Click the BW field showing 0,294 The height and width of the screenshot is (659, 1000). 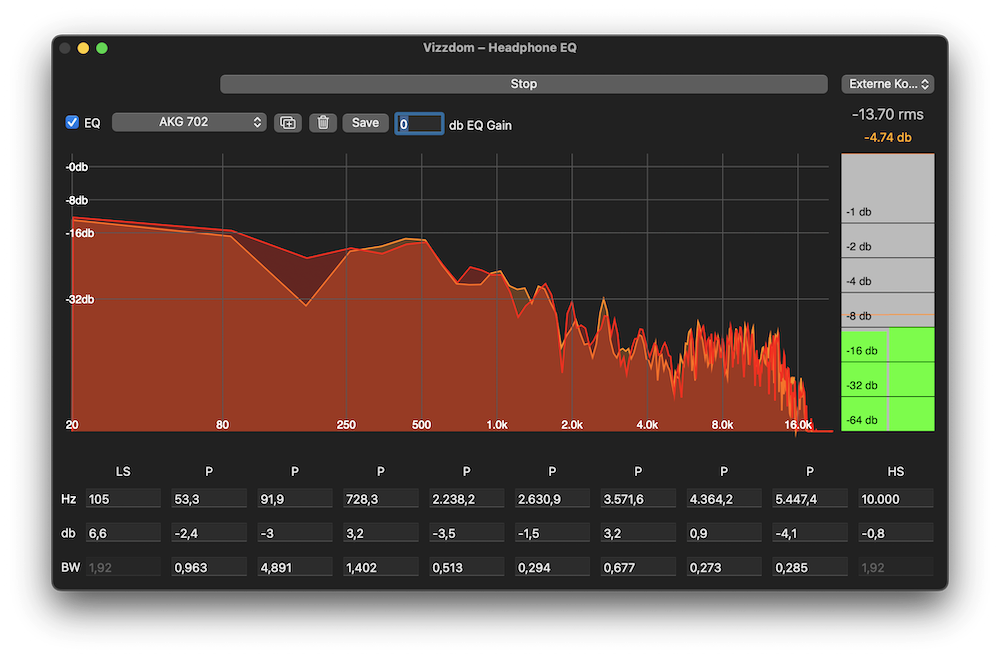pyautogui.click(x=552, y=567)
